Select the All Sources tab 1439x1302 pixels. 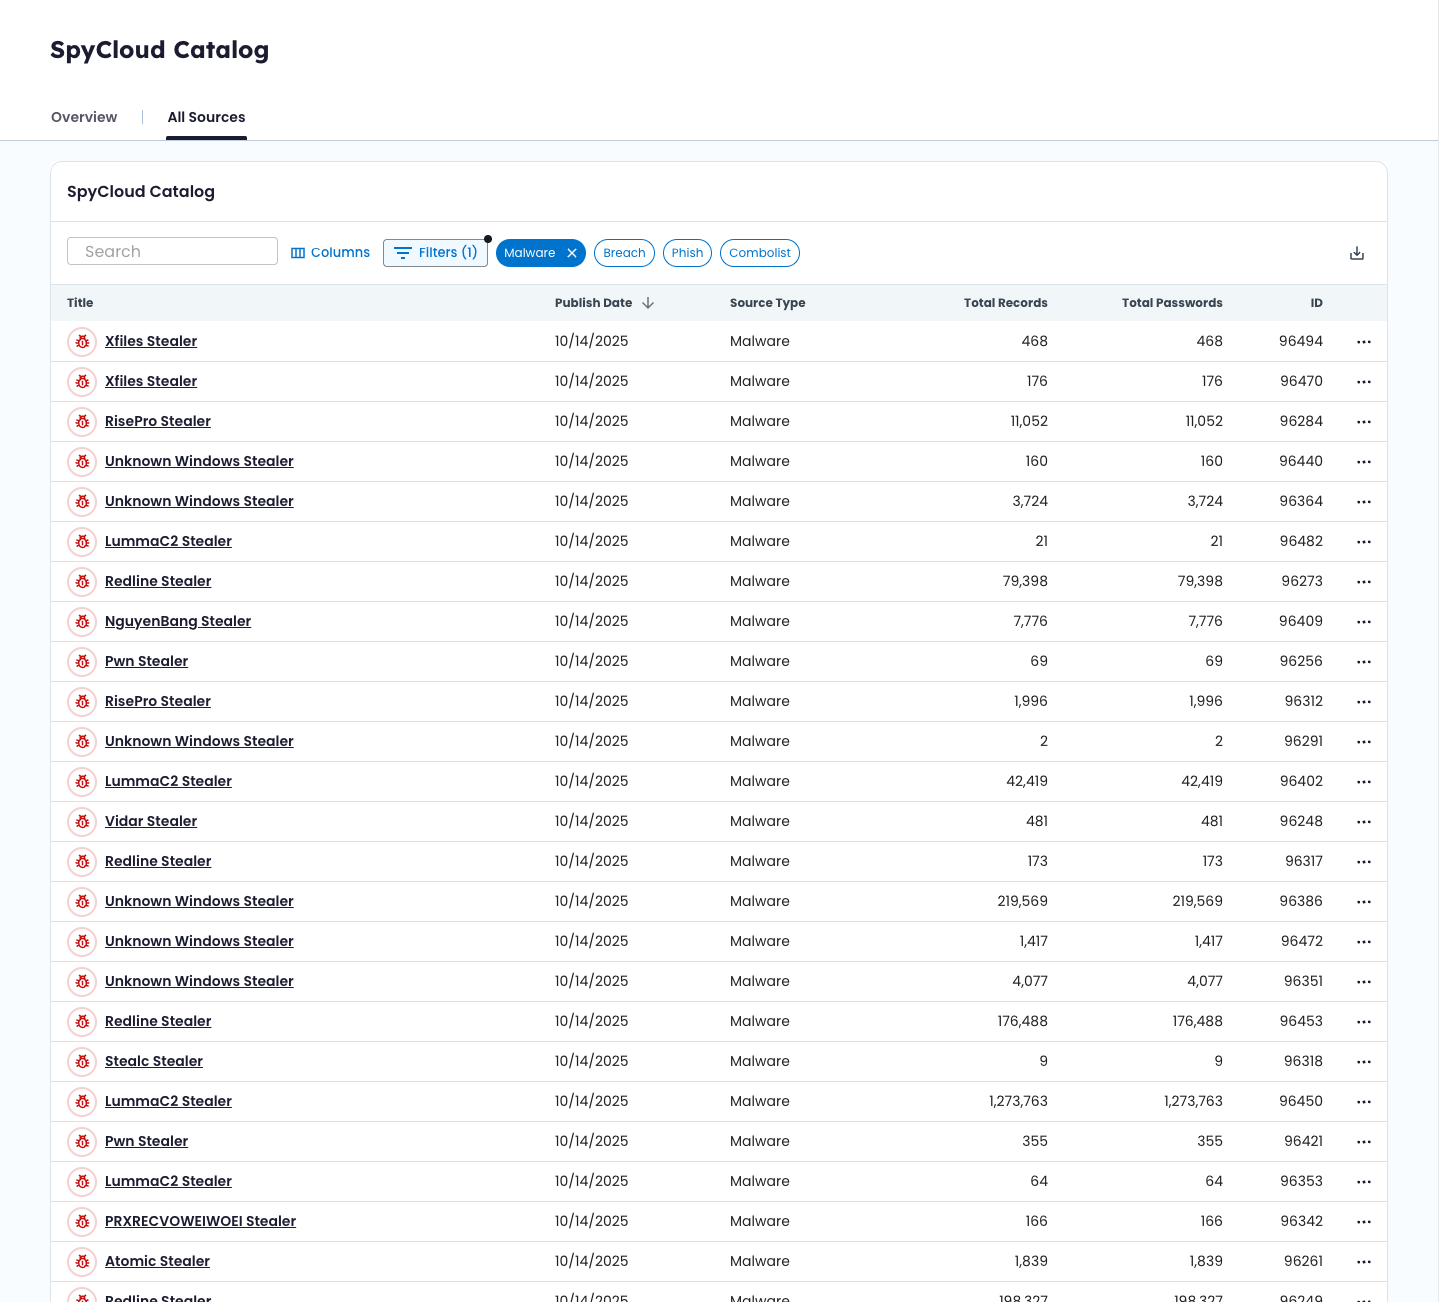pos(206,117)
